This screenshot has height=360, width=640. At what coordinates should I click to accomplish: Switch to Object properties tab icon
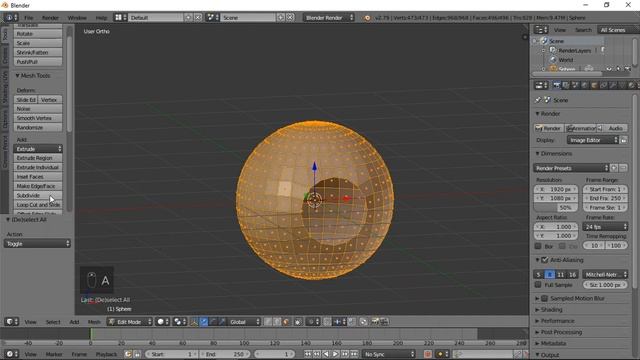click(x=594, y=85)
